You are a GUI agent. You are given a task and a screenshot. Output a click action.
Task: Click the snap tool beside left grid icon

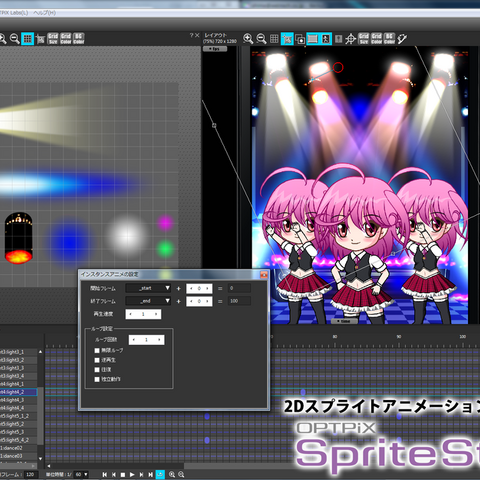click(x=40, y=39)
